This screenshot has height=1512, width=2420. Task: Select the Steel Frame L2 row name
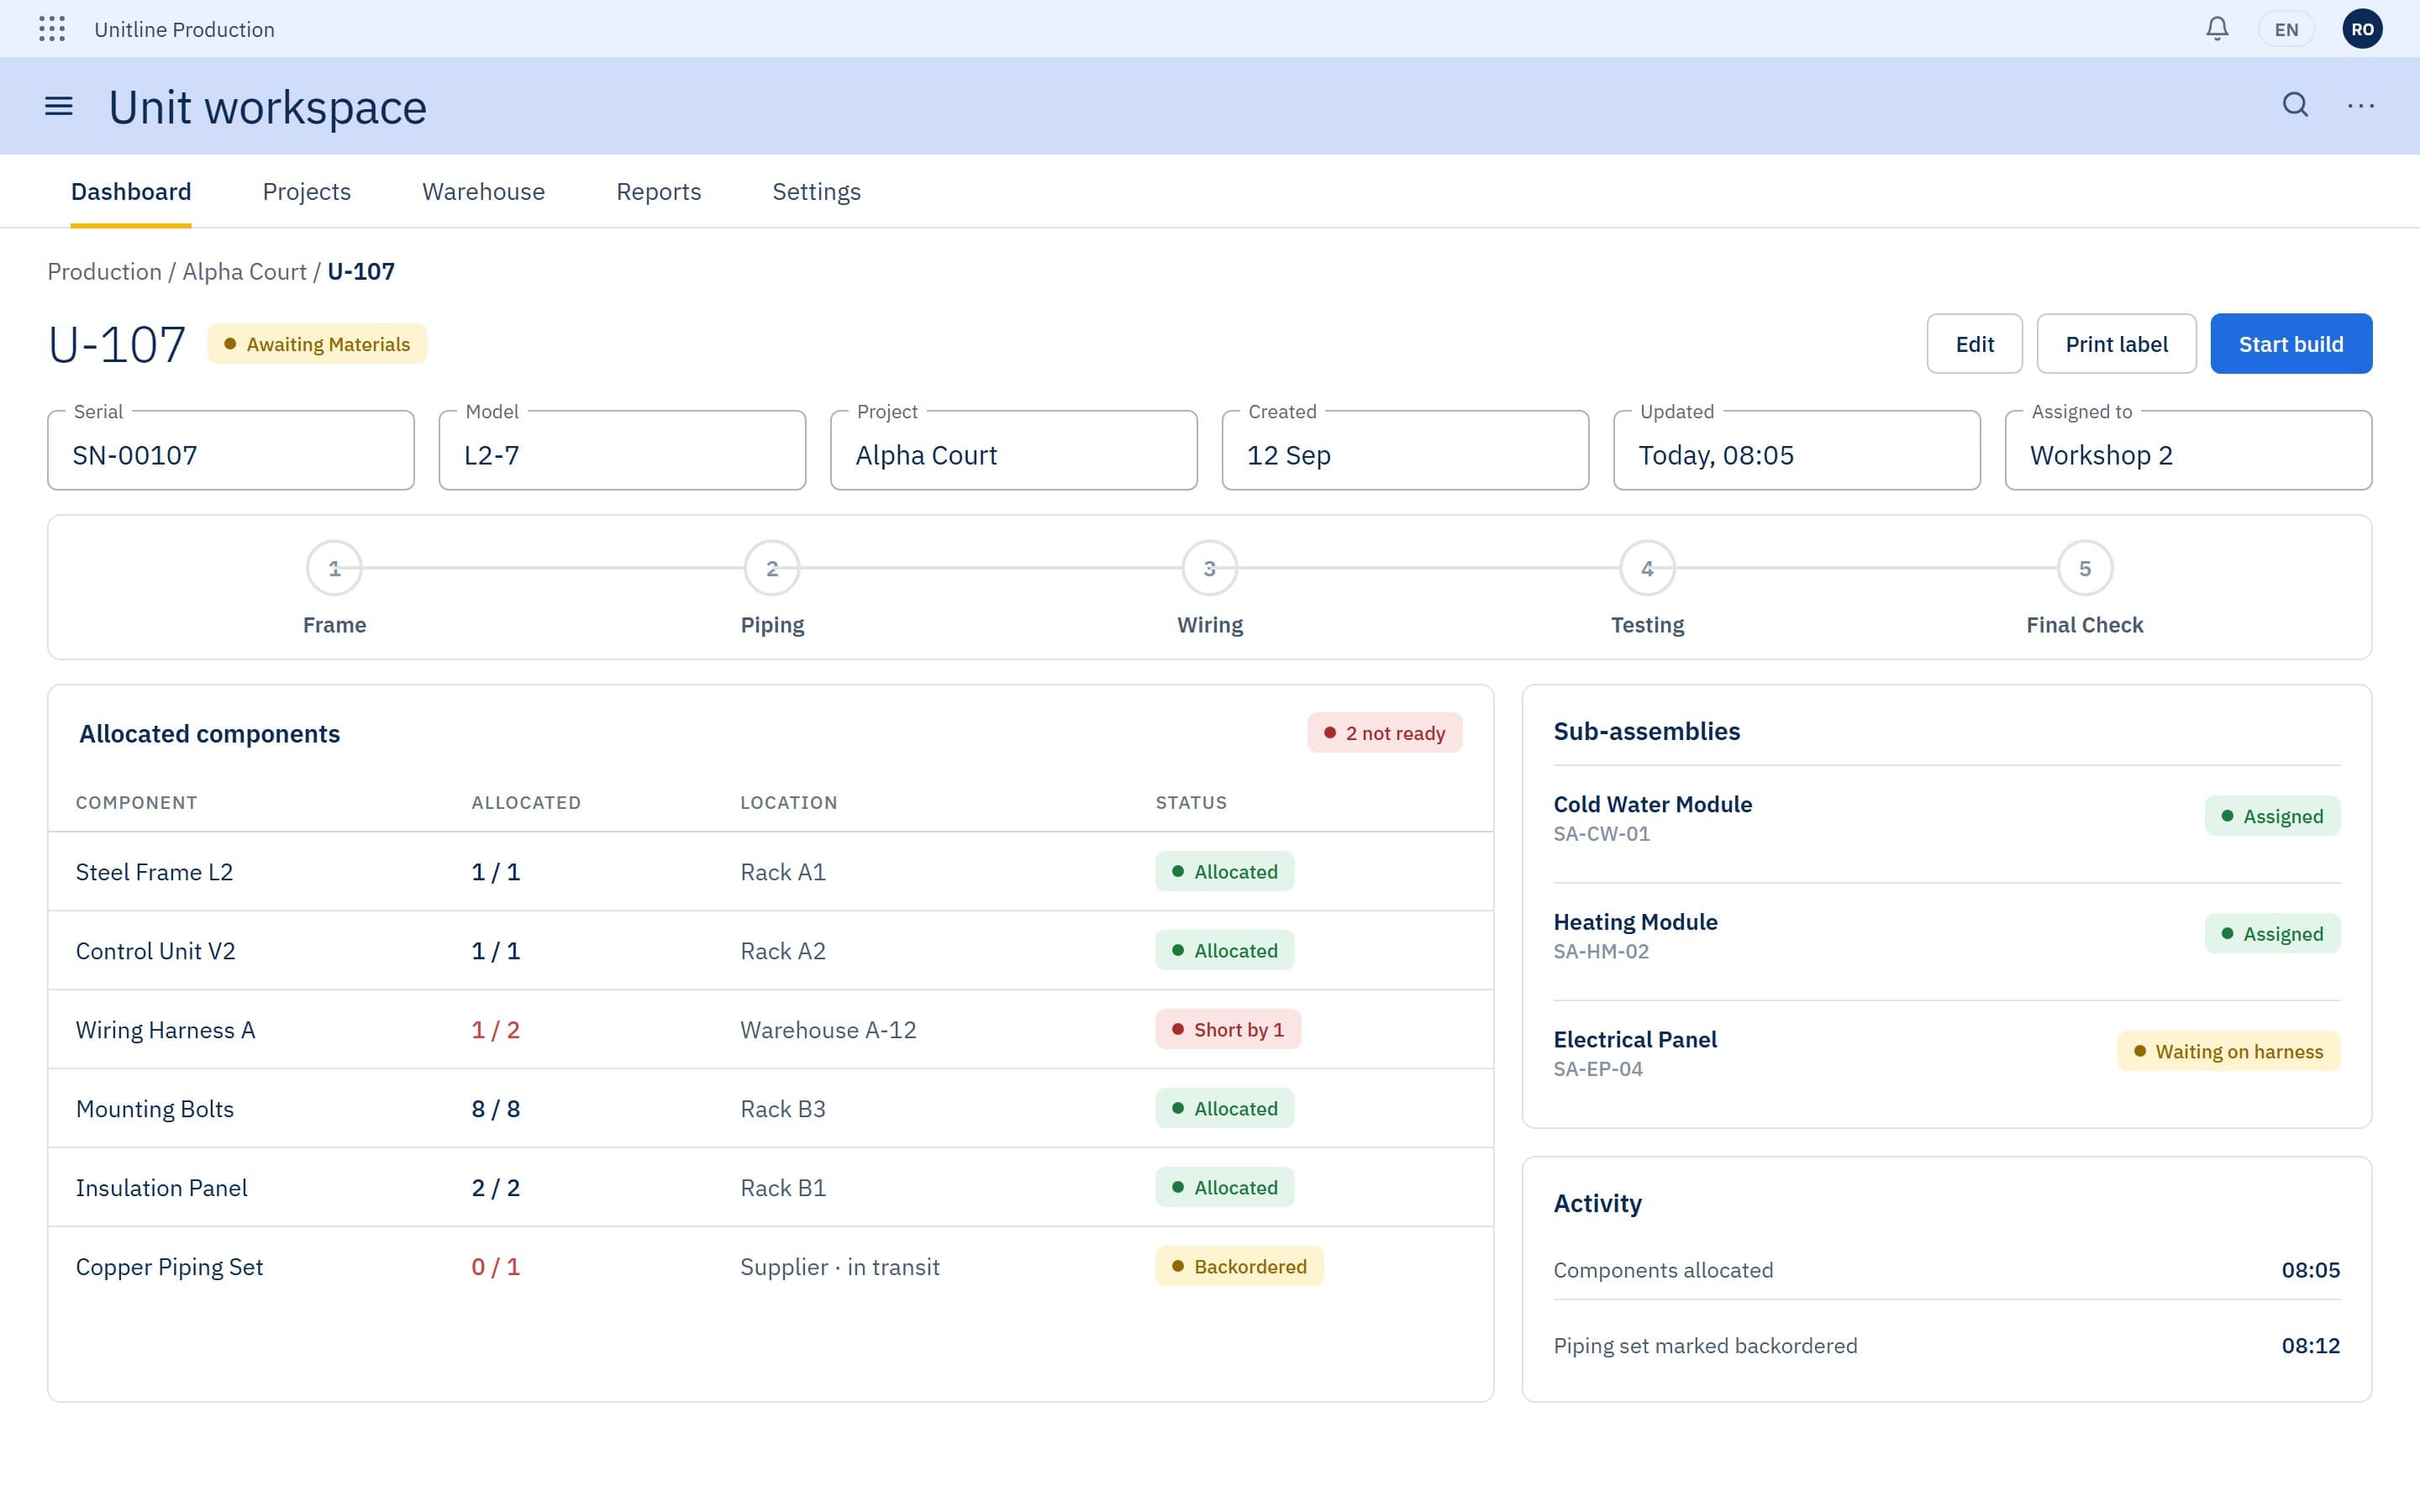click(154, 872)
